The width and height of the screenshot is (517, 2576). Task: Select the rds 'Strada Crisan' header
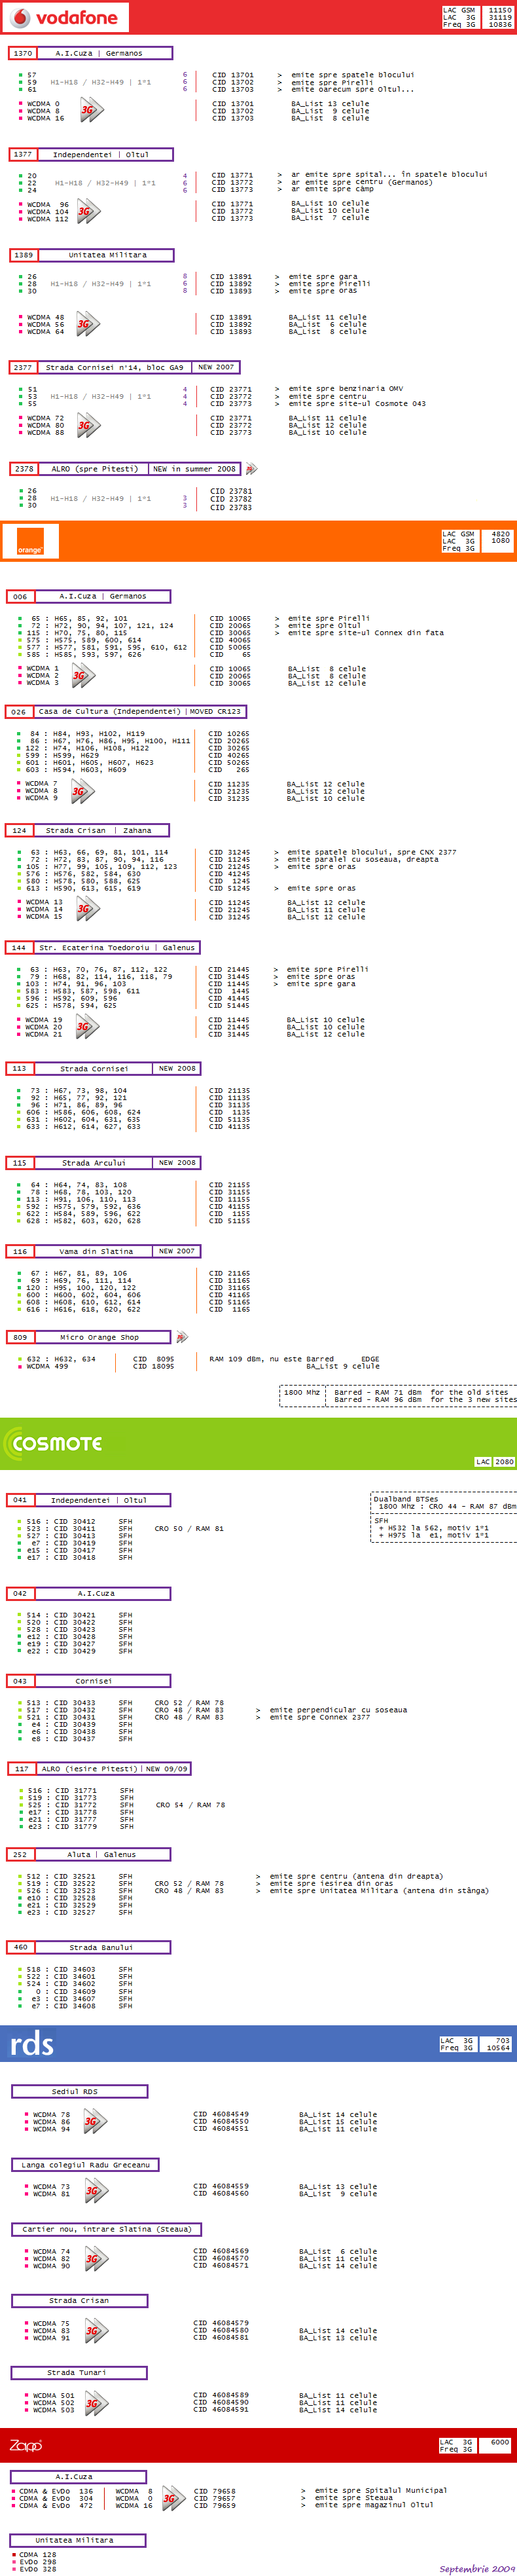point(79,2300)
